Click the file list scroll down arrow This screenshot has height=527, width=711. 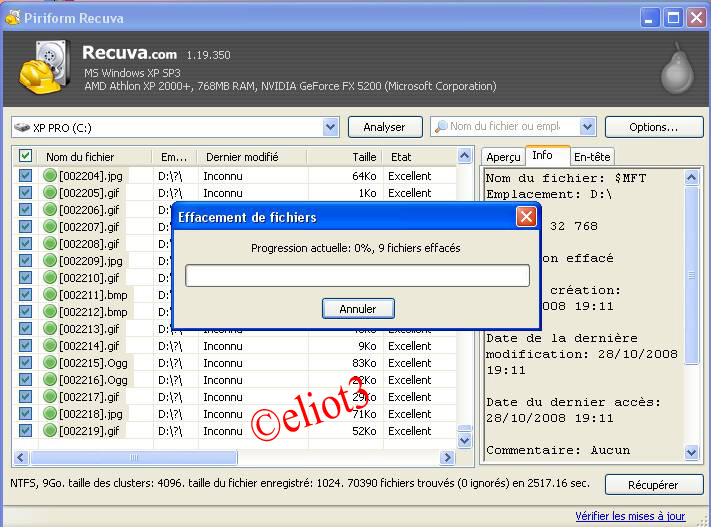pos(464,439)
